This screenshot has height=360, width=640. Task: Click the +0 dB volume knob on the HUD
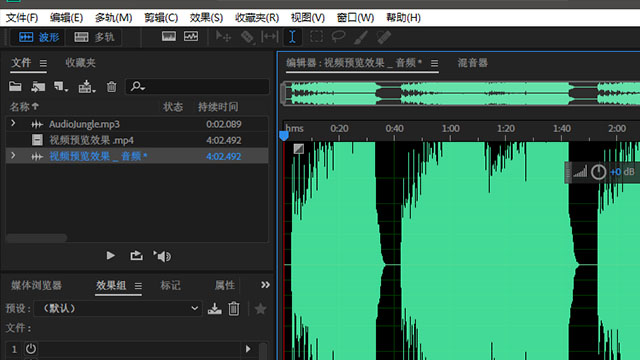[598, 172]
